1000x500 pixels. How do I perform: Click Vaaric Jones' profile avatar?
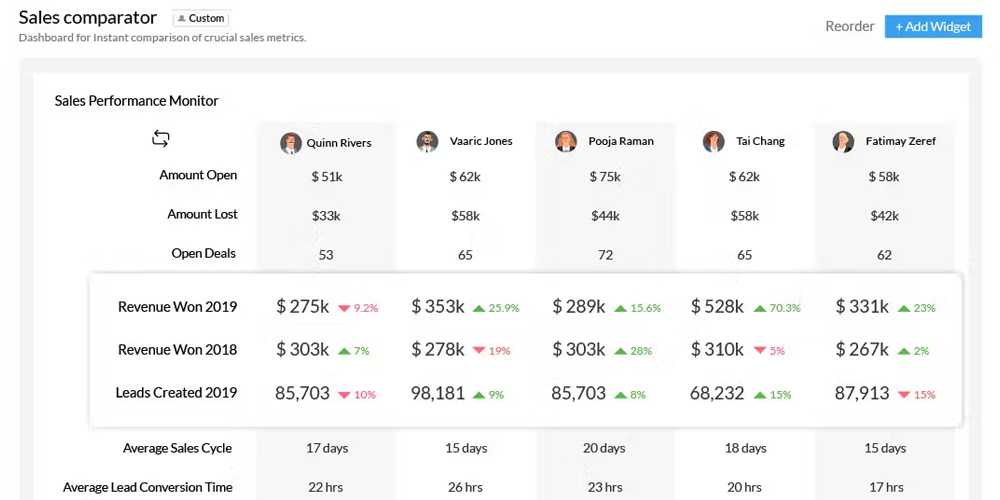[x=427, y=141]
